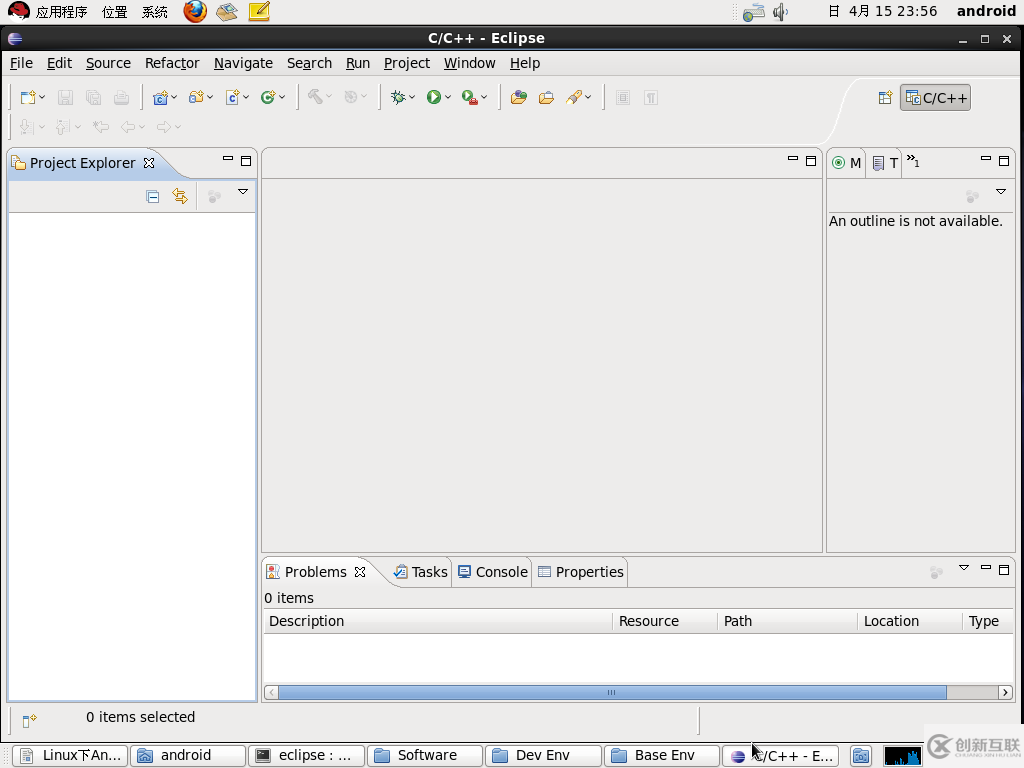1024x768 pixels.
Task: Expand the New Source Folder dropdown arrow
Action: [x=210, y=98]
